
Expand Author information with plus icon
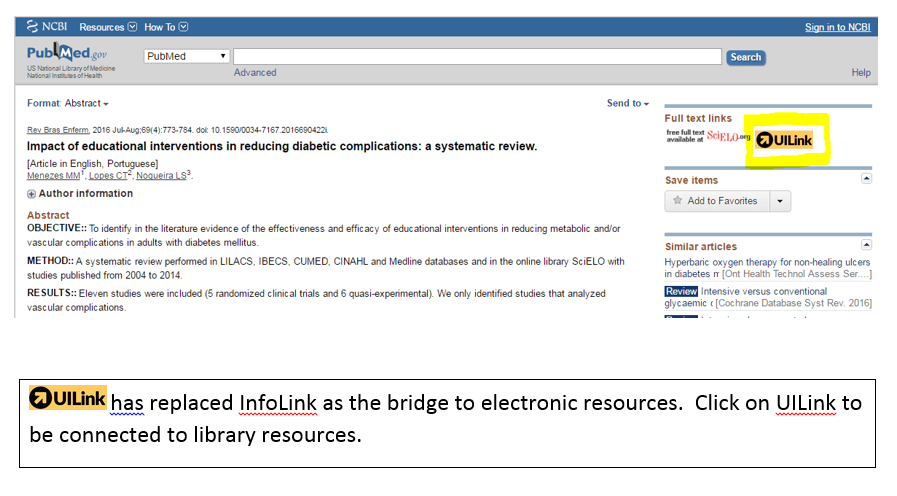(32, 194)
